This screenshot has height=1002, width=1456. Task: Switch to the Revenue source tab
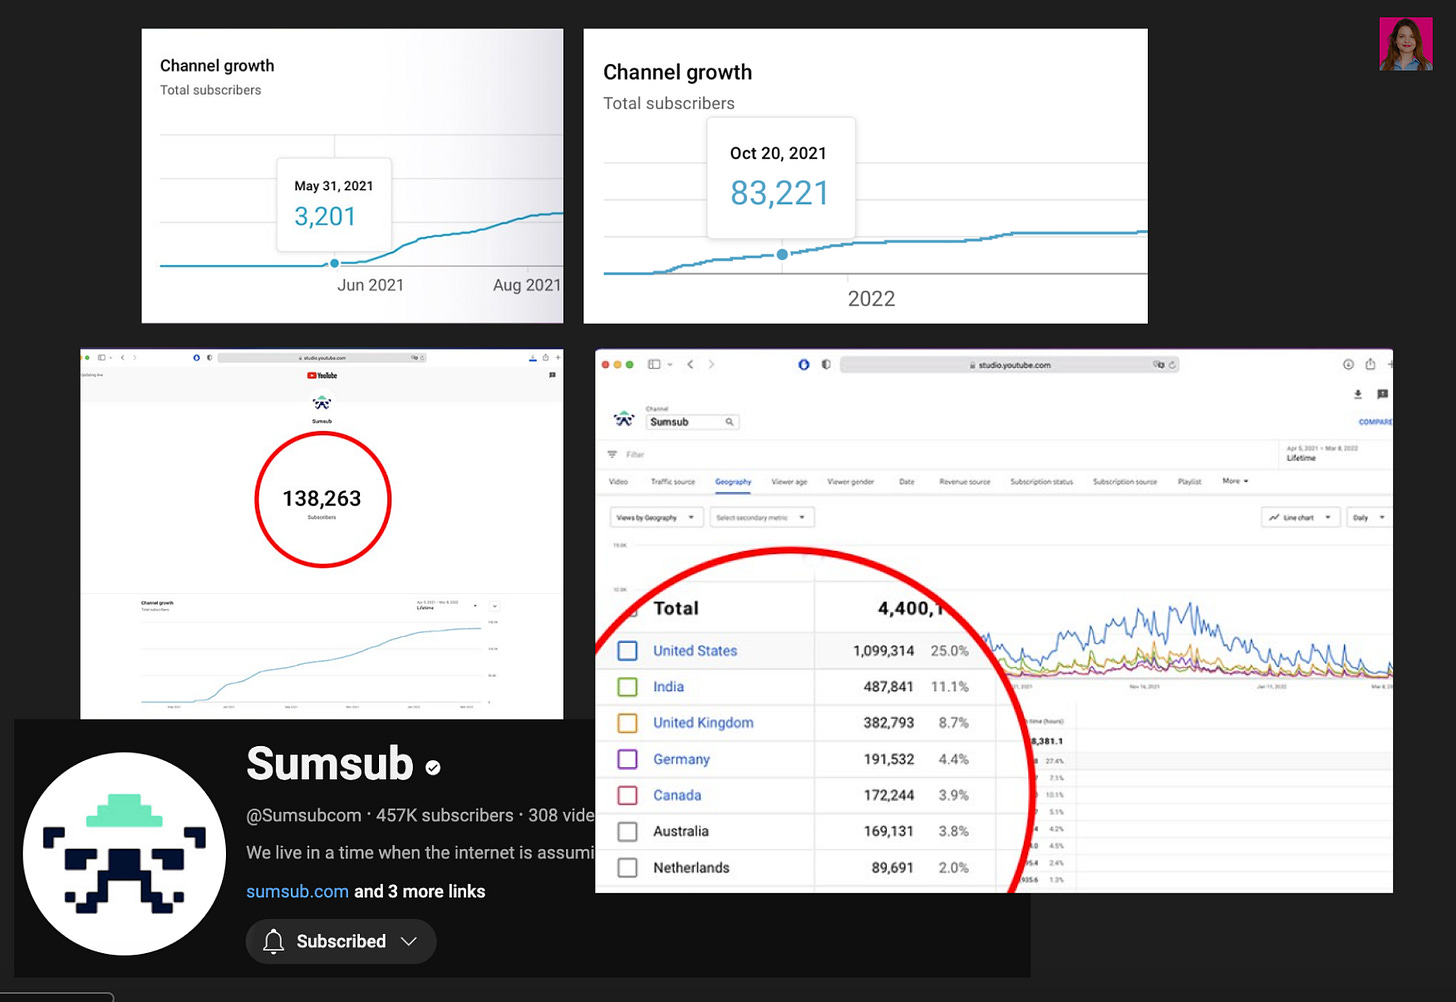click(964, 482)
